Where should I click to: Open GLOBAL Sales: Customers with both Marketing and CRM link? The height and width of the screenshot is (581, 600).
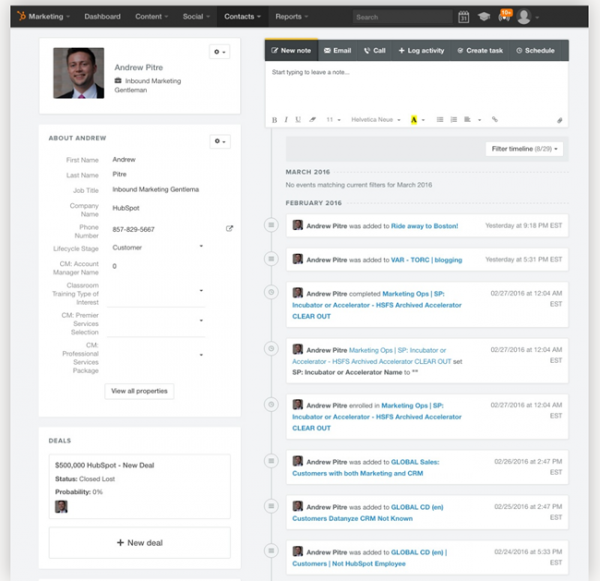(x=366, y=467)
